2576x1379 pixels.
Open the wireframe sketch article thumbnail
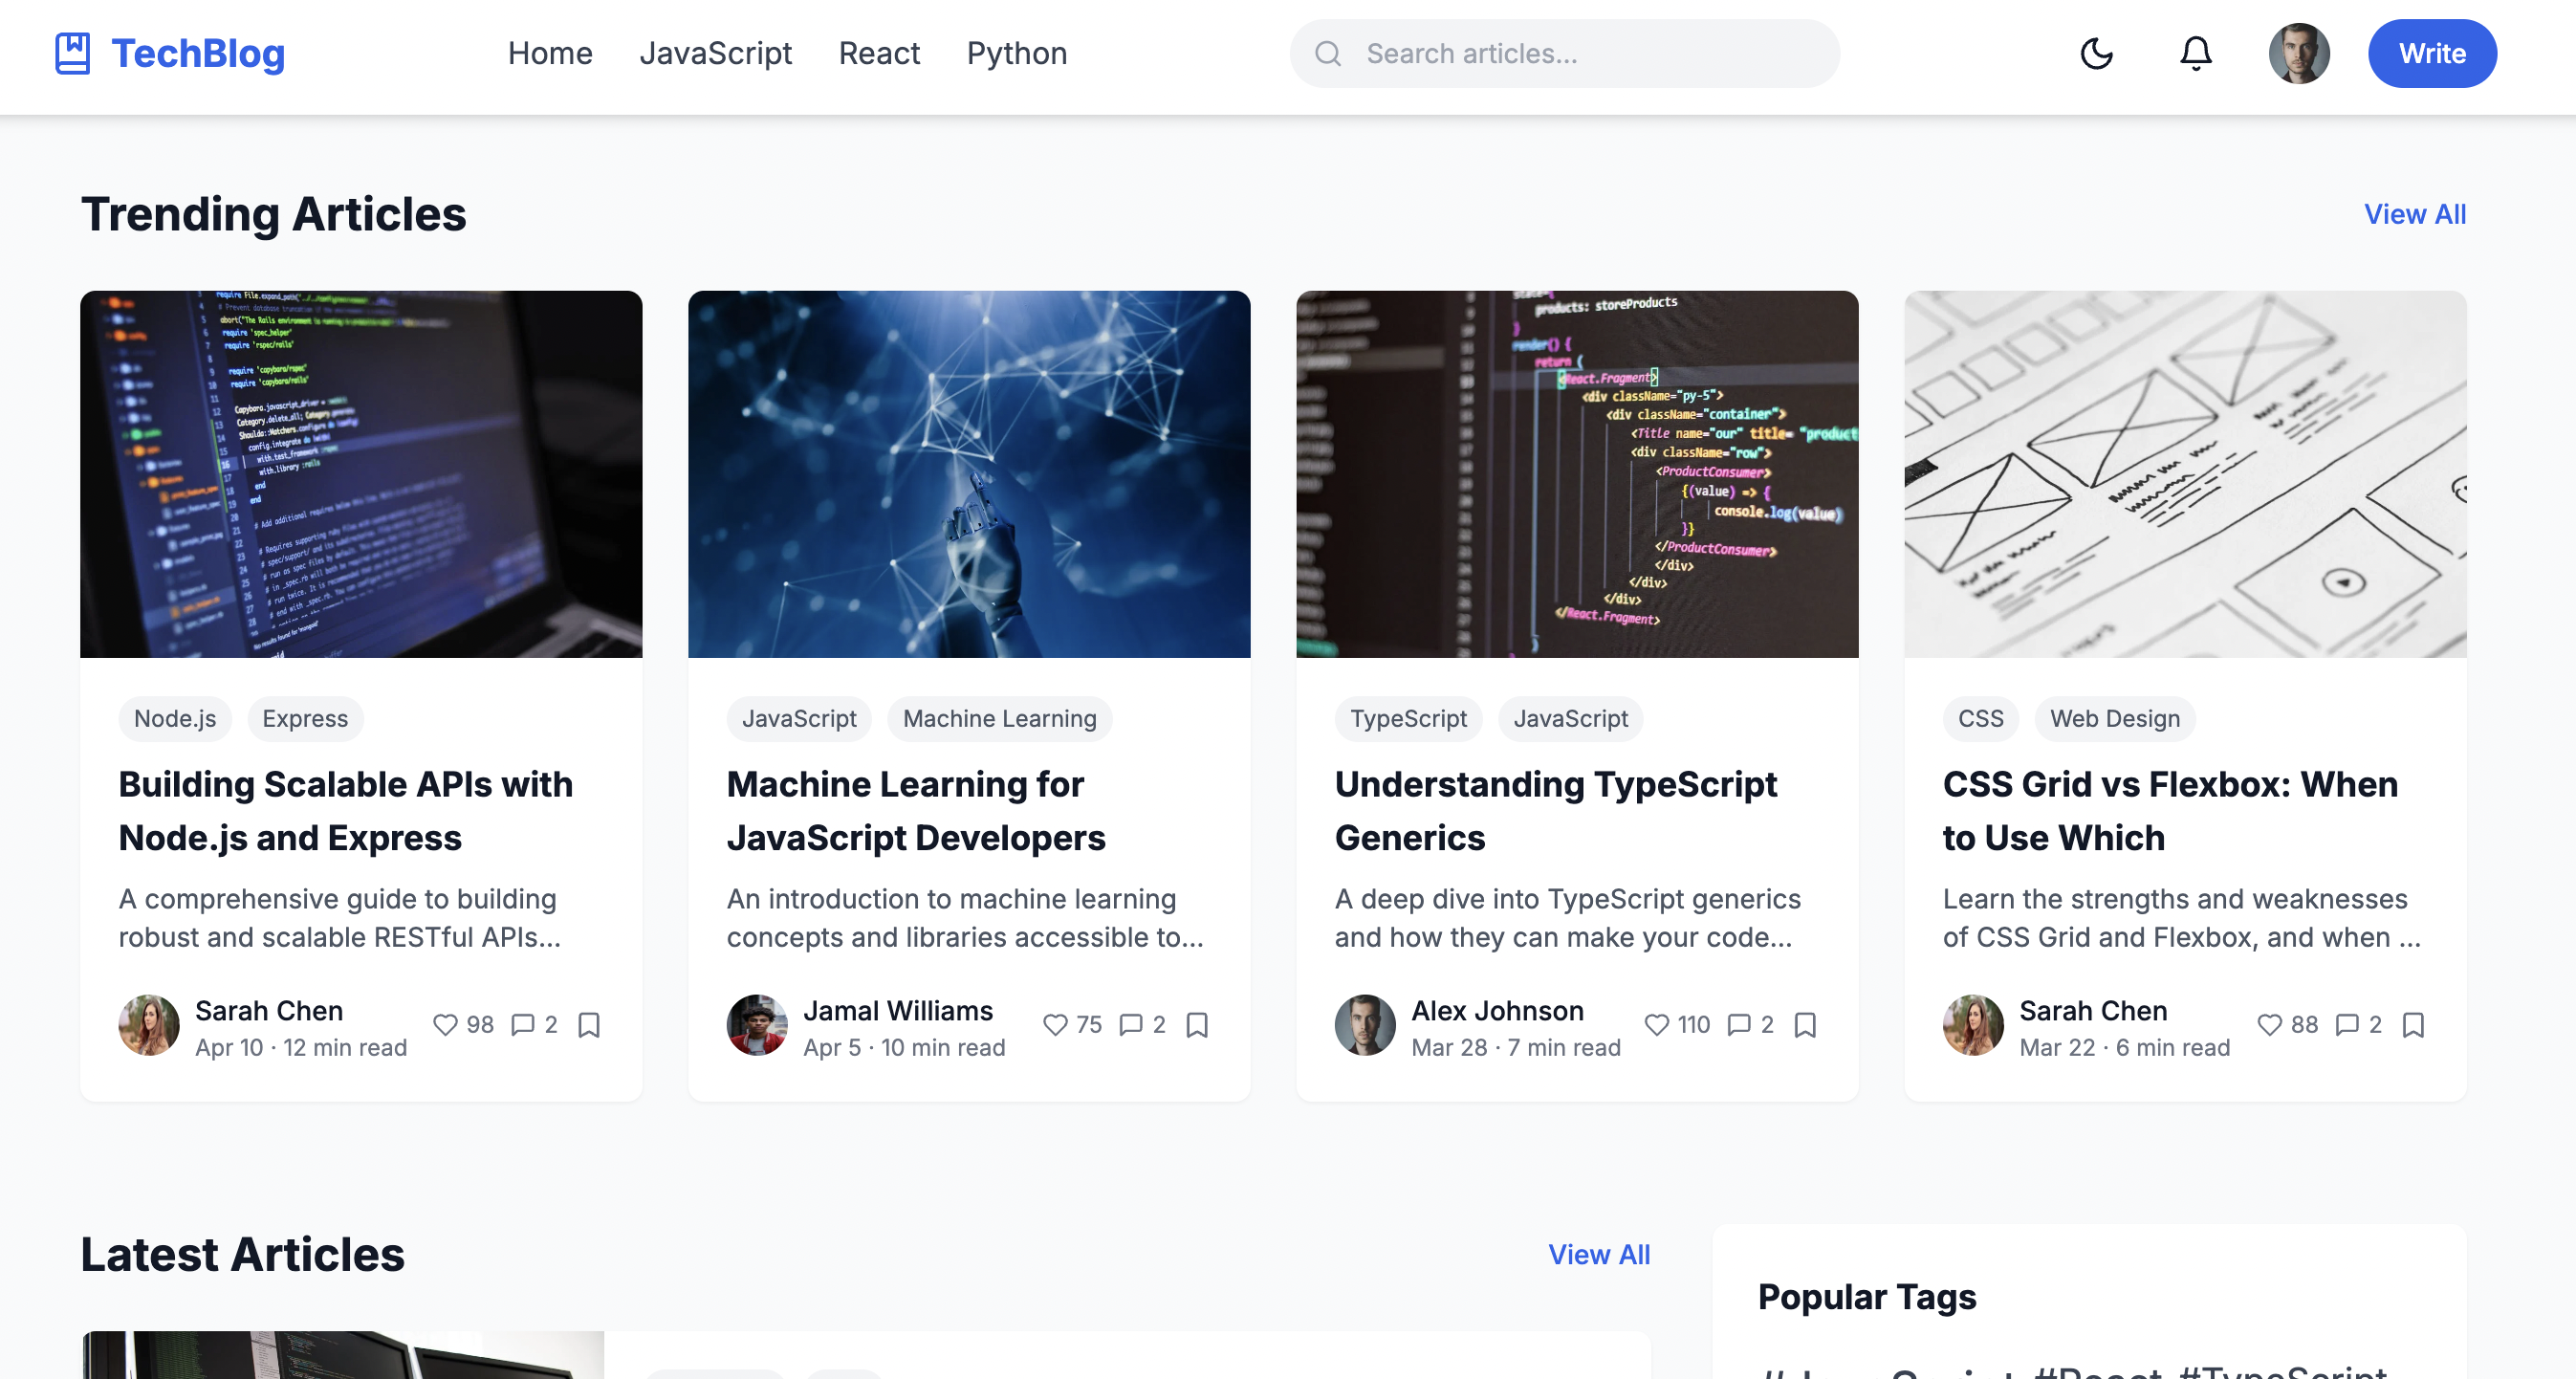2184,474
